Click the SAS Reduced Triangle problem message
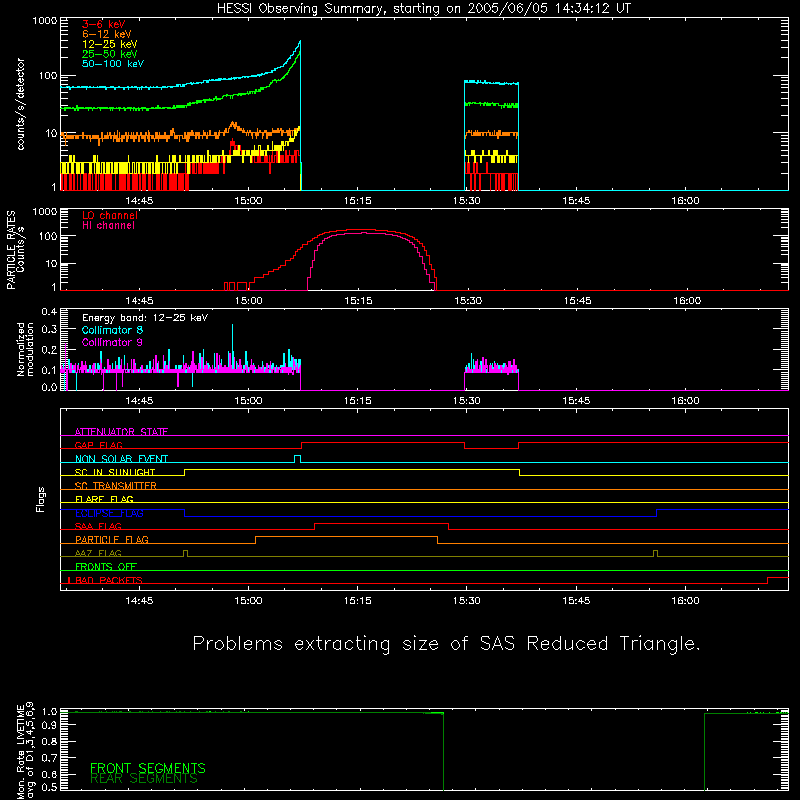The height and width of the screenshot is (800, 800). (446, 644)
